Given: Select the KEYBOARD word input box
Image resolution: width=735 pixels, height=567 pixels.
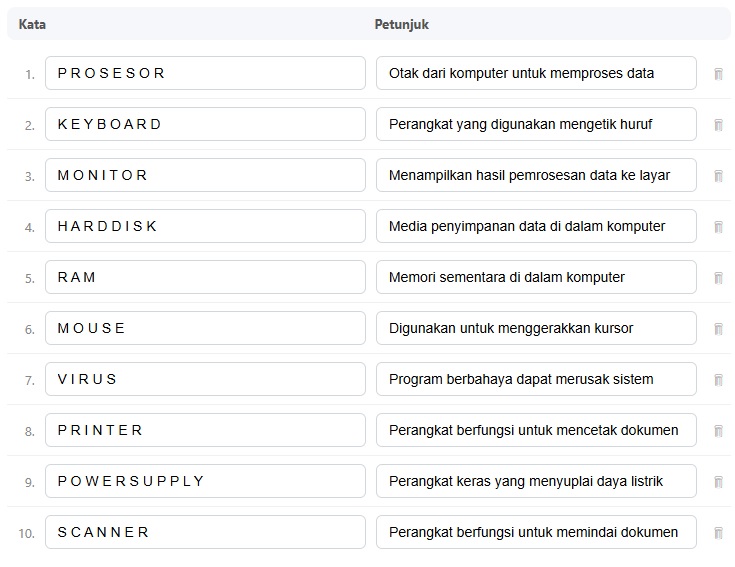Looking at the screenshot, I should click(x=205, y=124).
